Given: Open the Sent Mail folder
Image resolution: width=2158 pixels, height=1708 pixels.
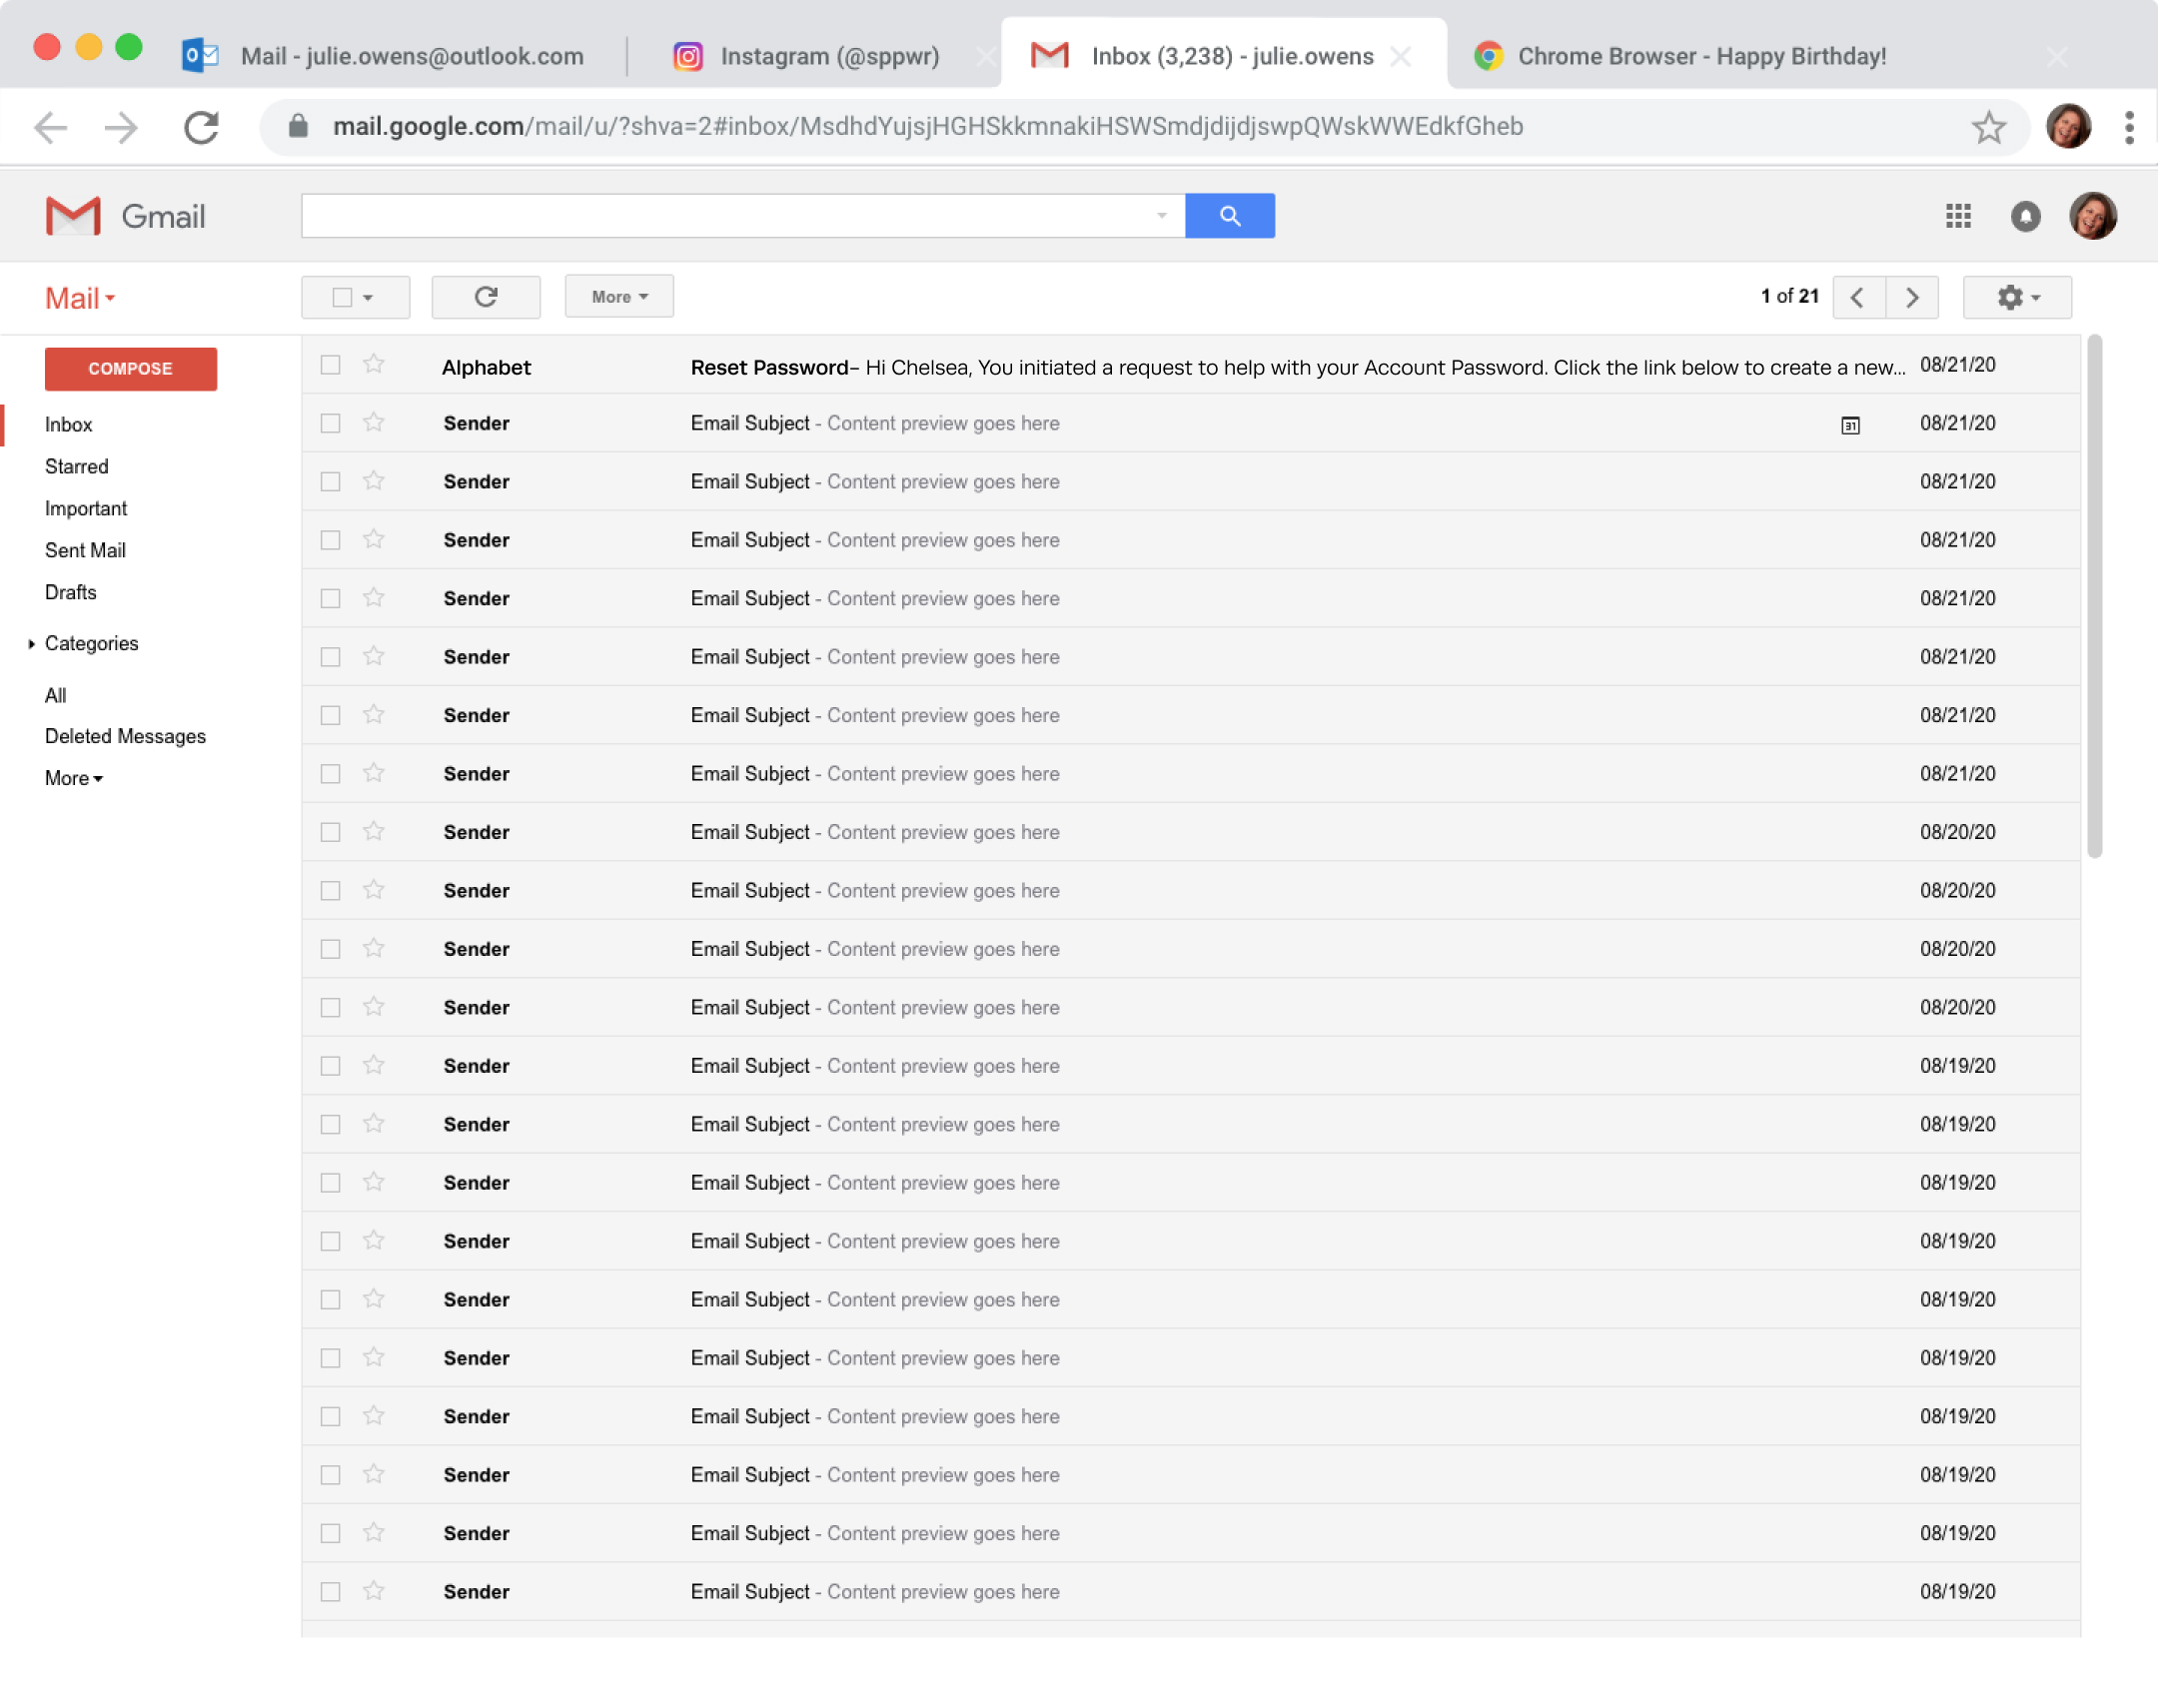Looking at the screenshot, I should [85, 550].
